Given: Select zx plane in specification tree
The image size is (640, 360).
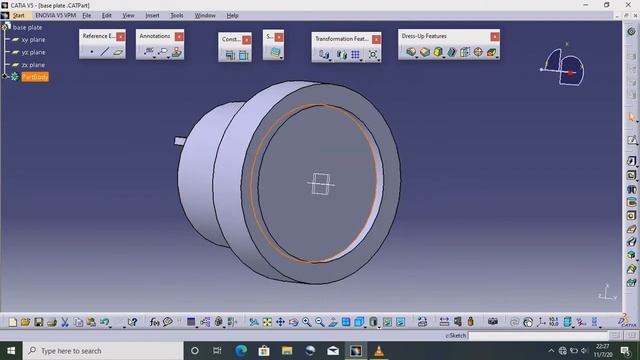Looking at the screenshot, I should tap(33, 65).
